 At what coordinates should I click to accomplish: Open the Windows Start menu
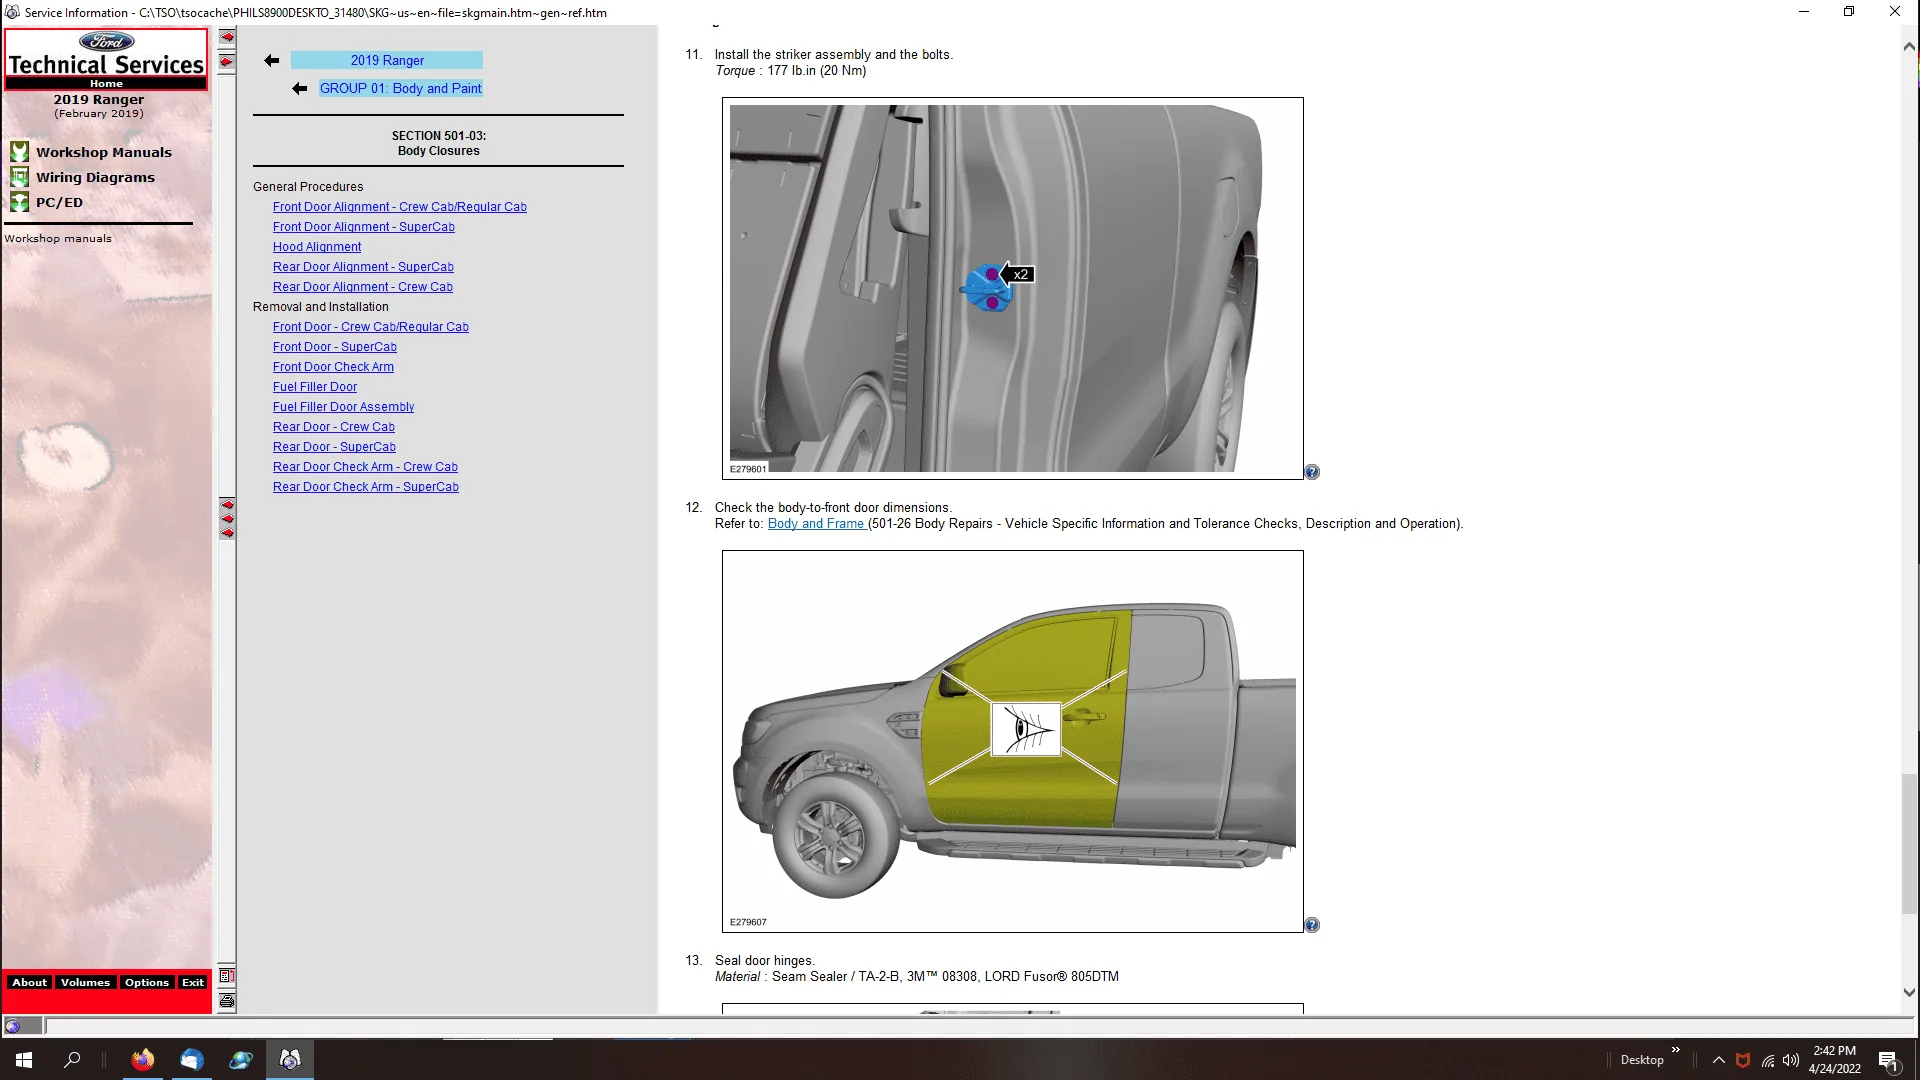point(24,1060)
